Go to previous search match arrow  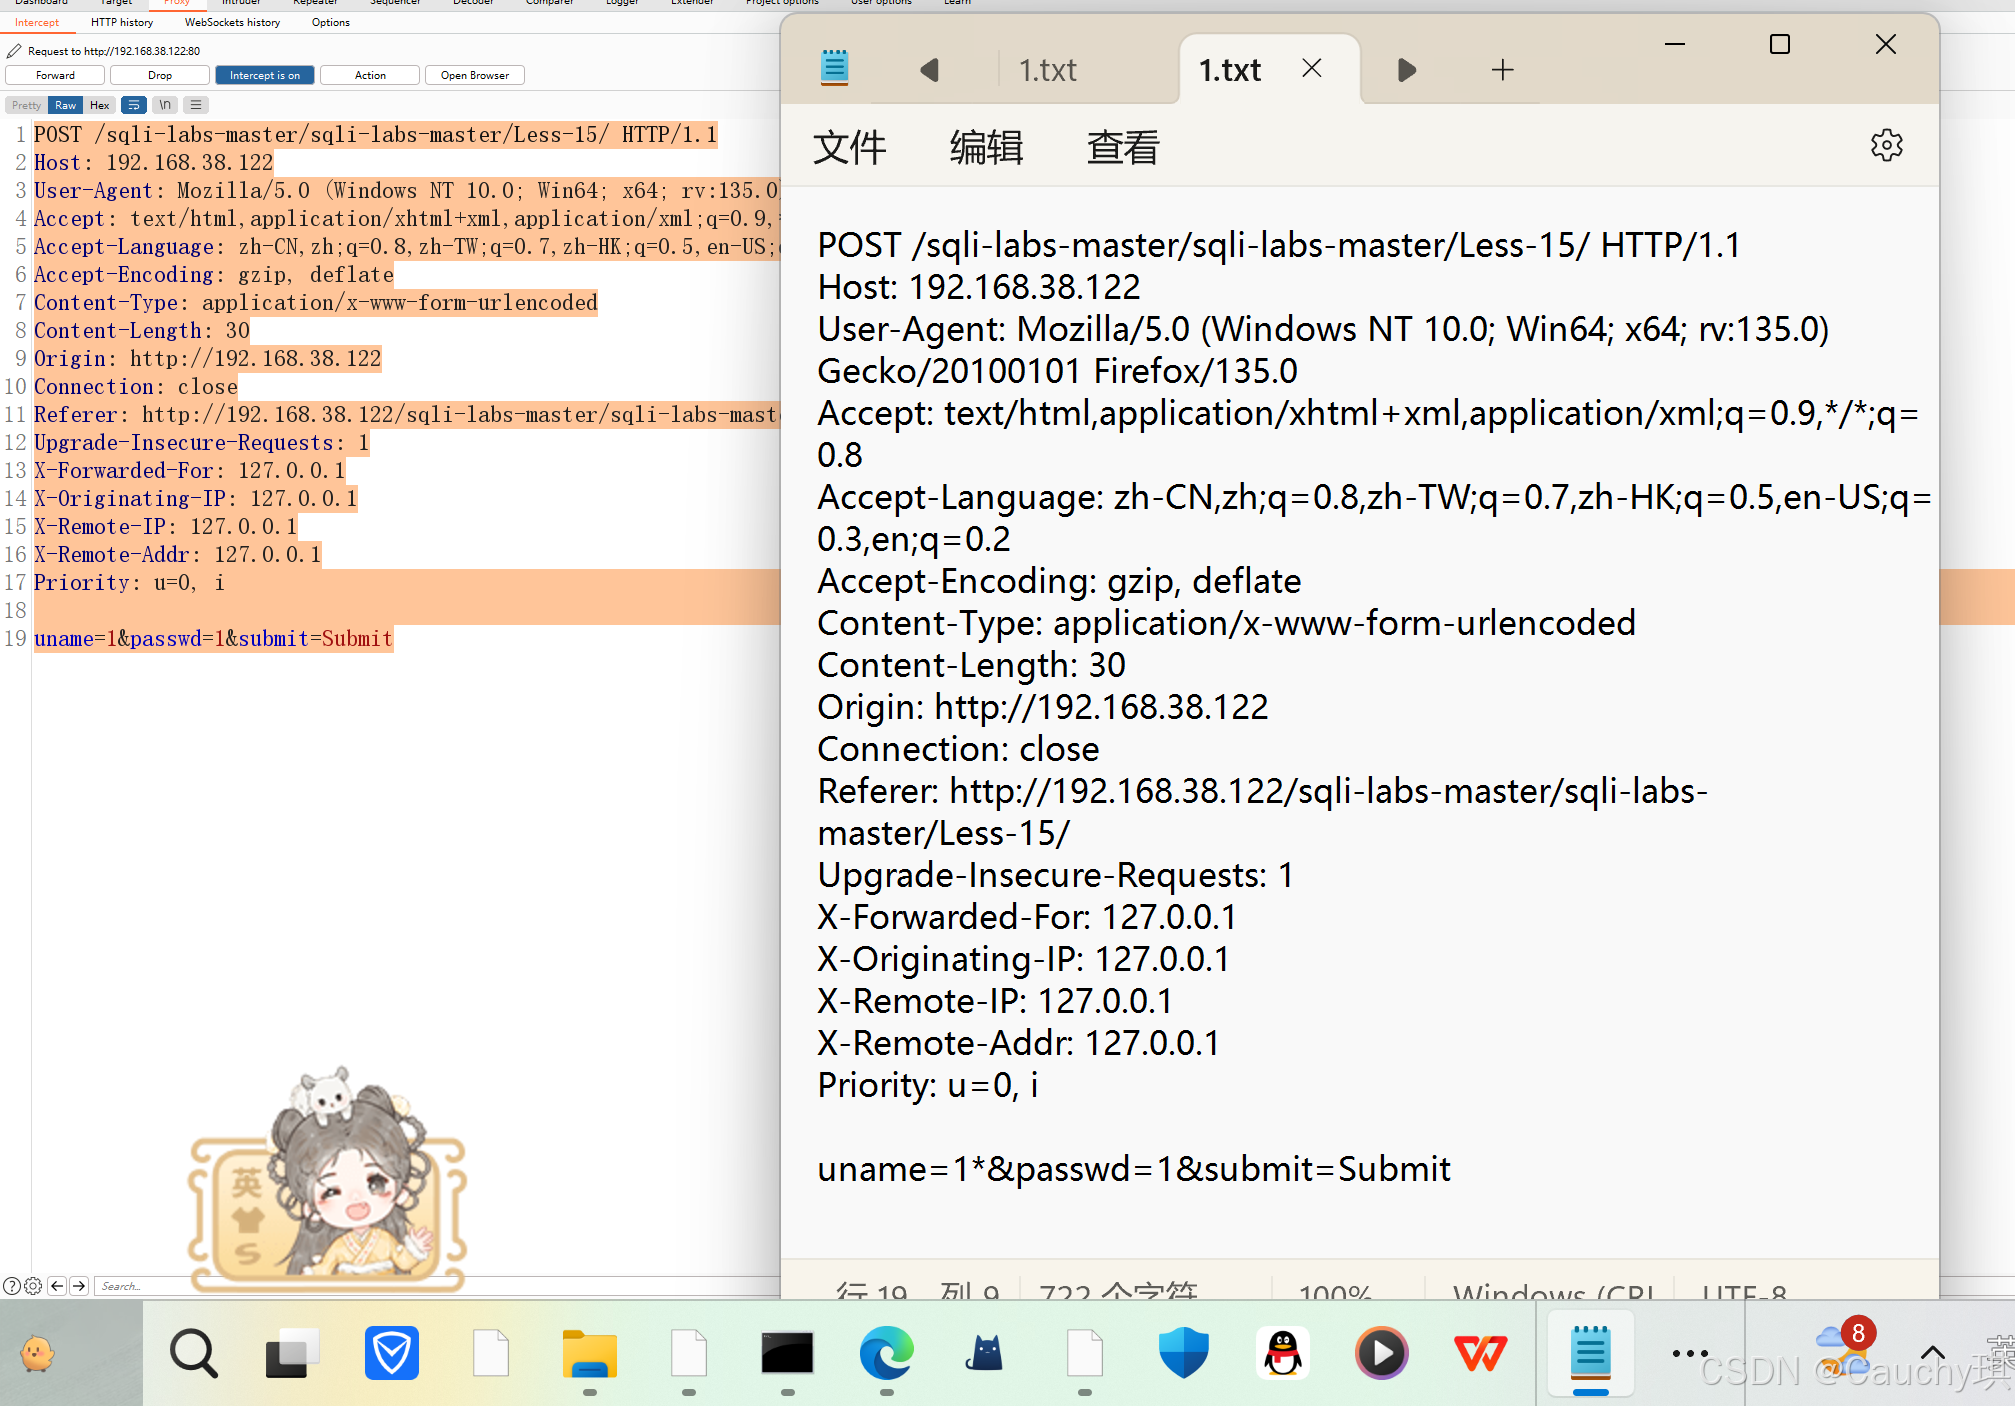pyautogui.click(x=57, y=1286)
